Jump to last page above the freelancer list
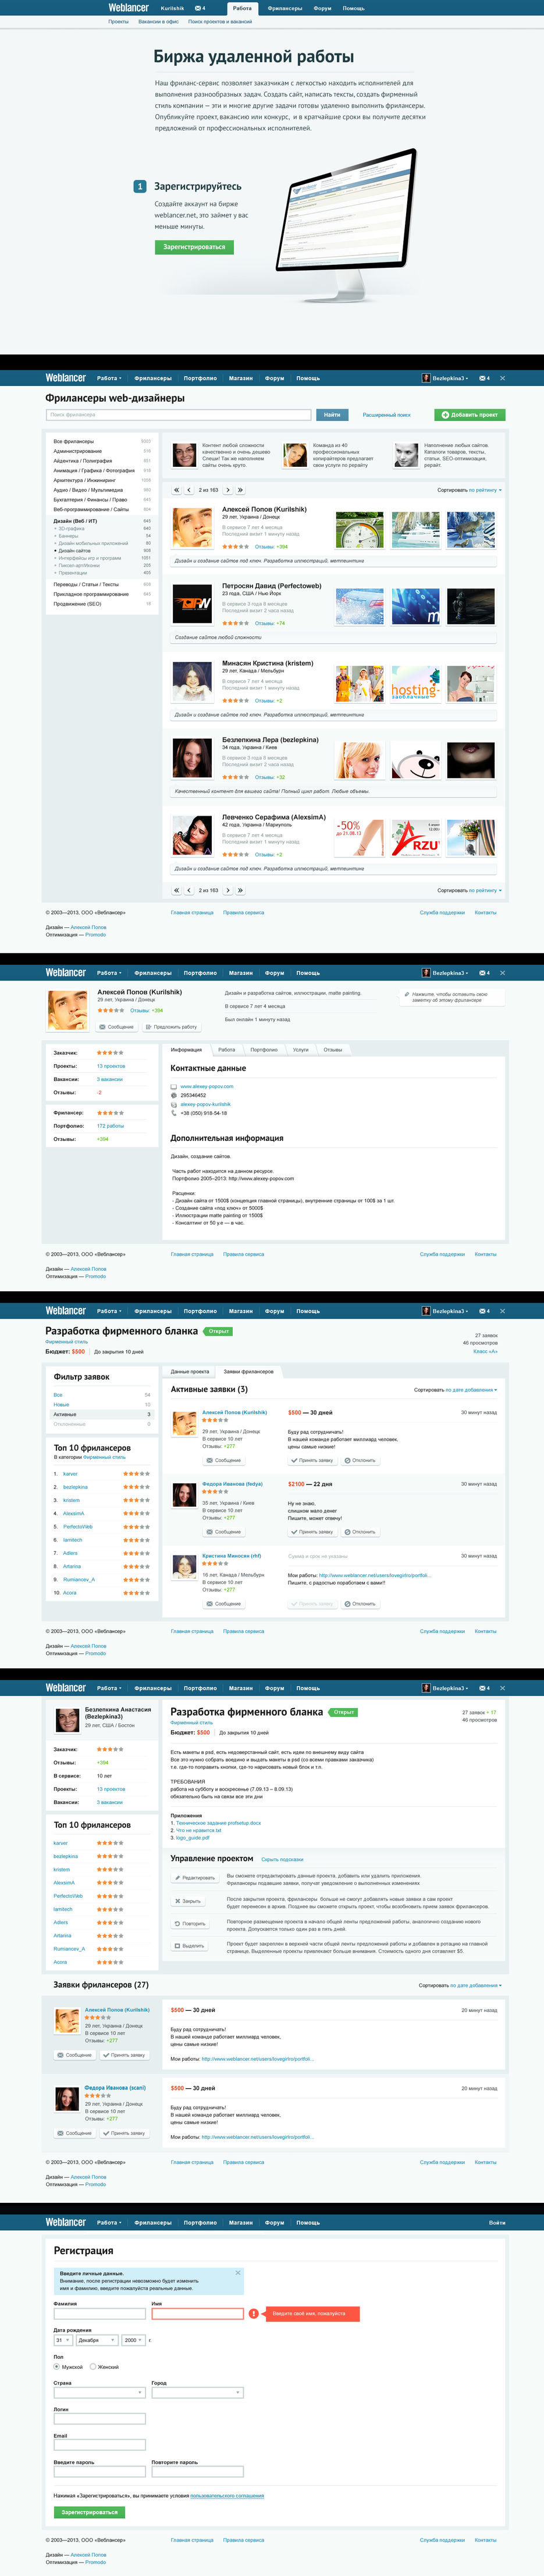Screen dimensions: 544x2576 pos(240,490)
